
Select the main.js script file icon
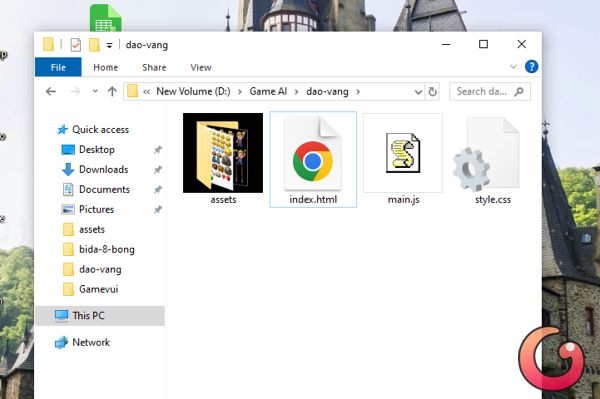403,153
